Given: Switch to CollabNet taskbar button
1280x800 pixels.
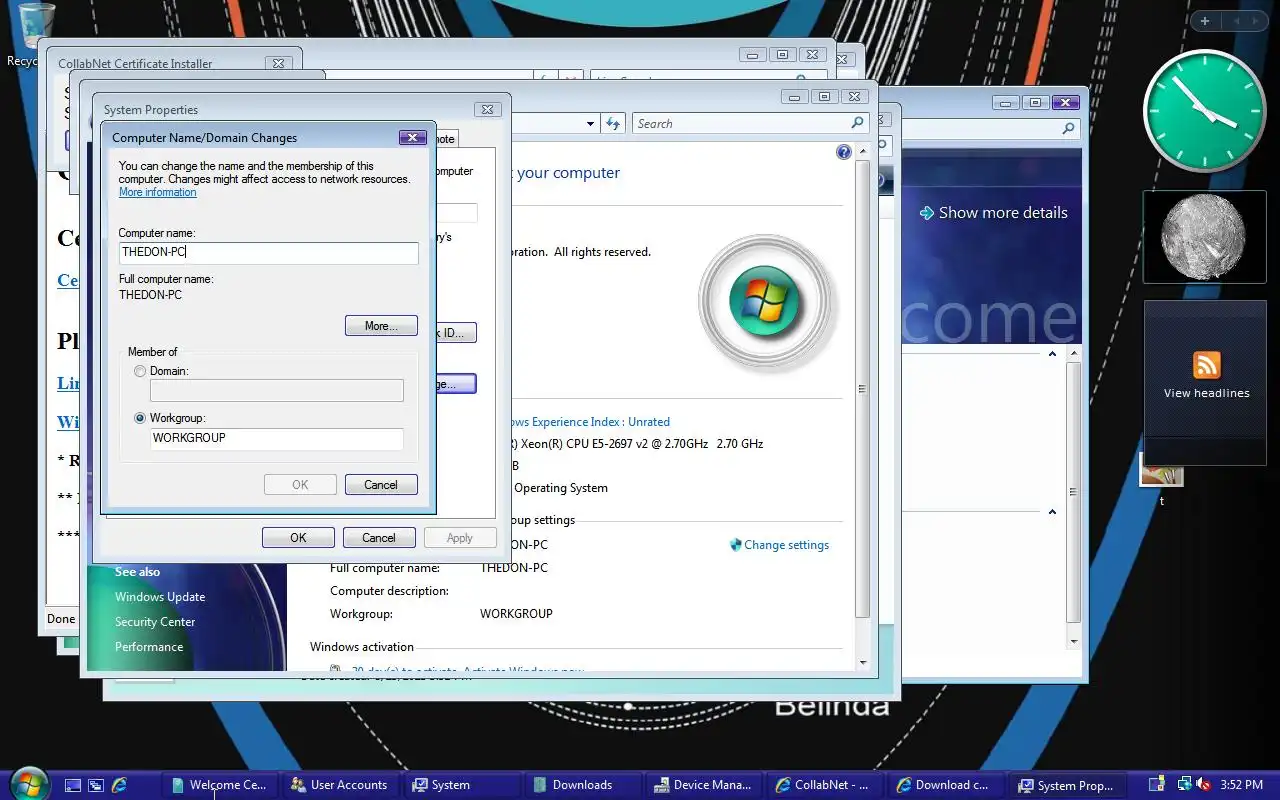Looking at the screenshot, I should point(824,785).
